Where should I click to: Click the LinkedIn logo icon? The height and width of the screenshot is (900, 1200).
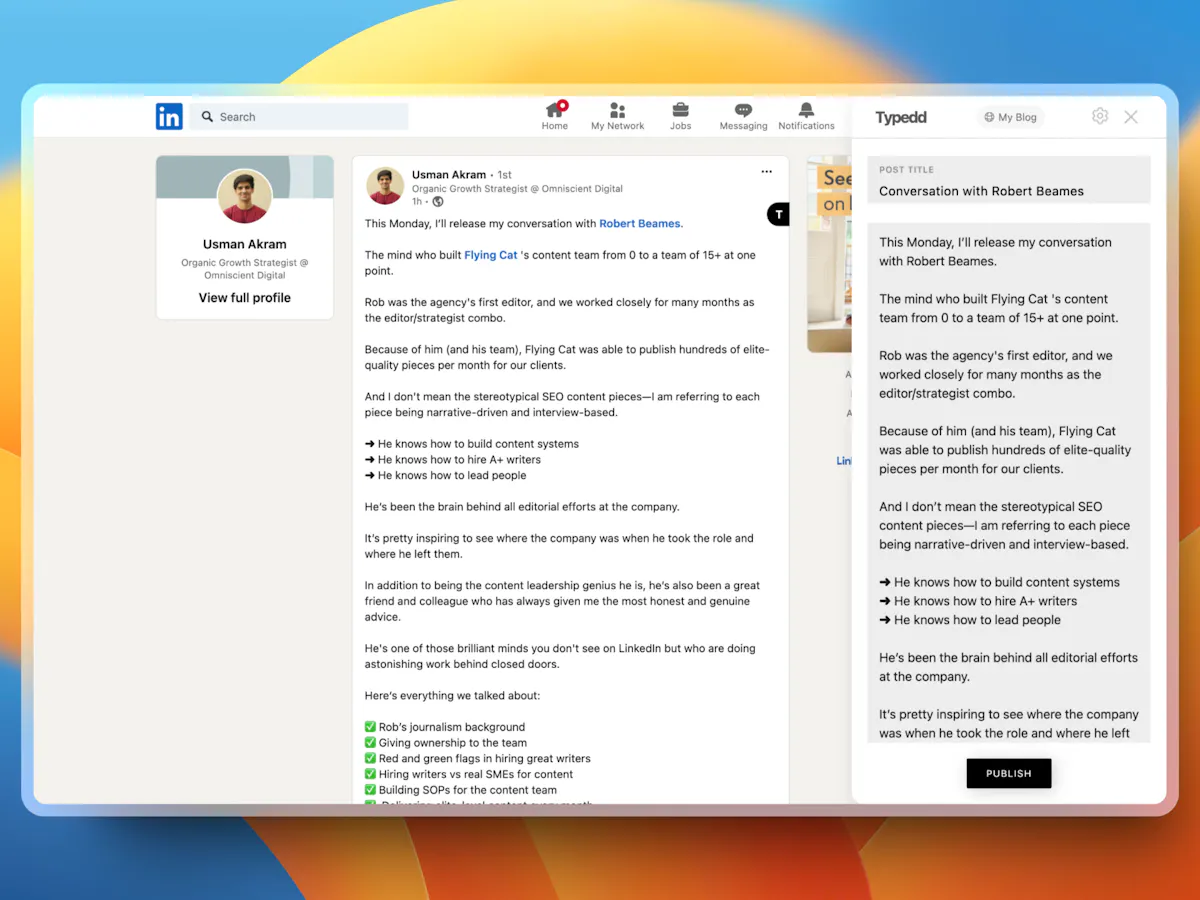click(169, 117)
